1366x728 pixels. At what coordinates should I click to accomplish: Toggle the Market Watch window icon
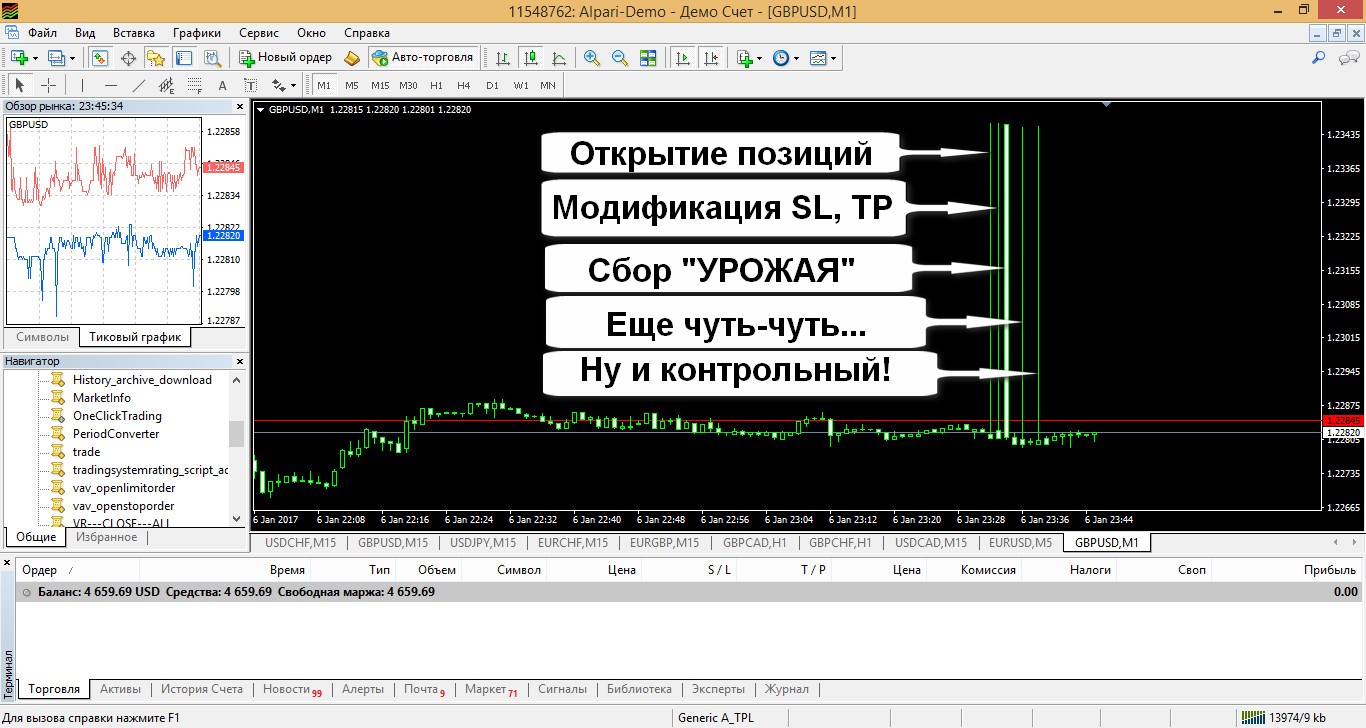(x=100, y=58)
